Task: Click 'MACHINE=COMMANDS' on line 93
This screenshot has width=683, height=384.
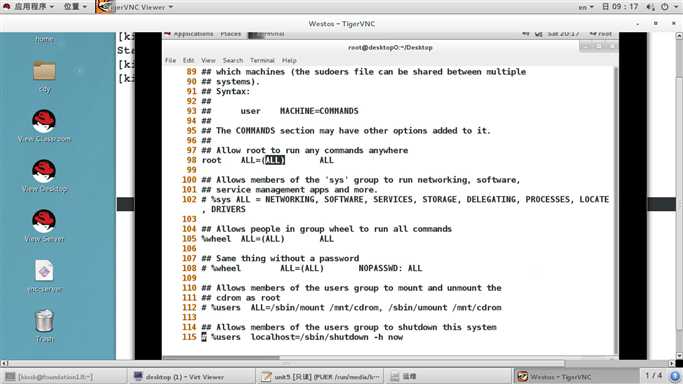Action: 319,111
